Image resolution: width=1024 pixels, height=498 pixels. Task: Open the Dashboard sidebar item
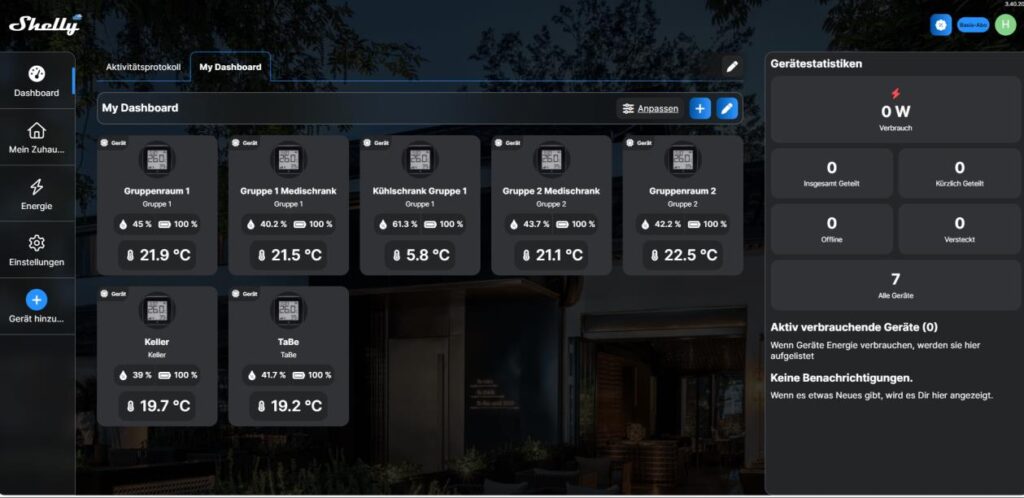click(37, 81)
